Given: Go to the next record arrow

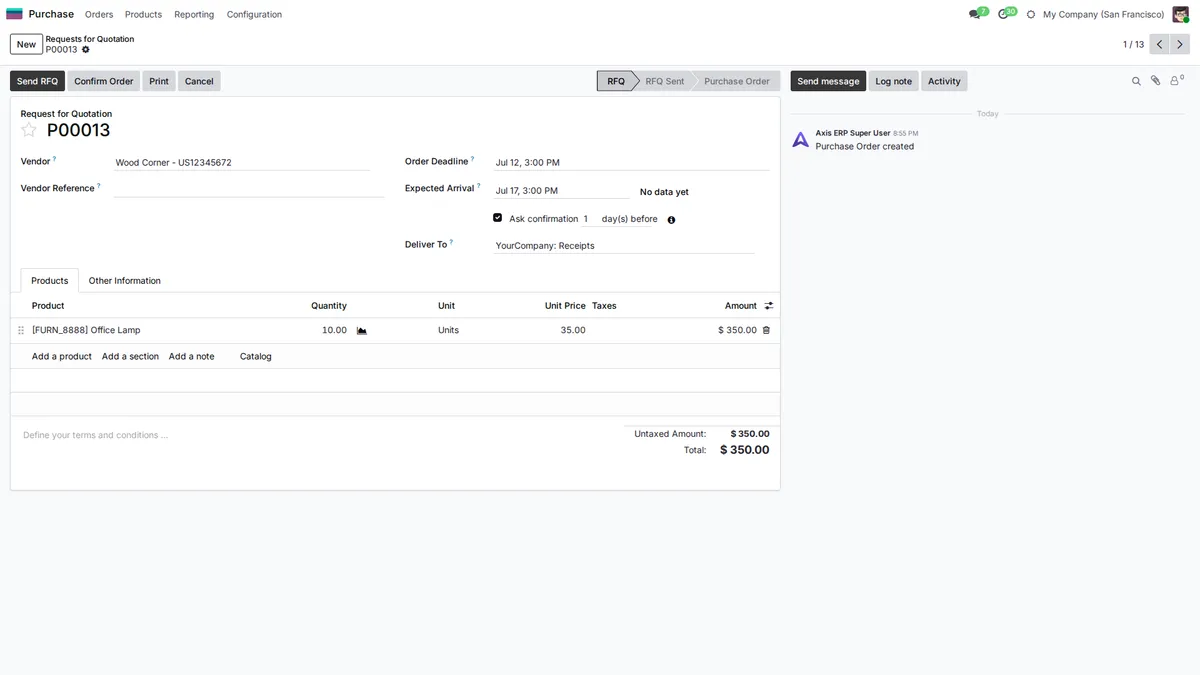Looking at the screenshot, I should [1180, 44].
